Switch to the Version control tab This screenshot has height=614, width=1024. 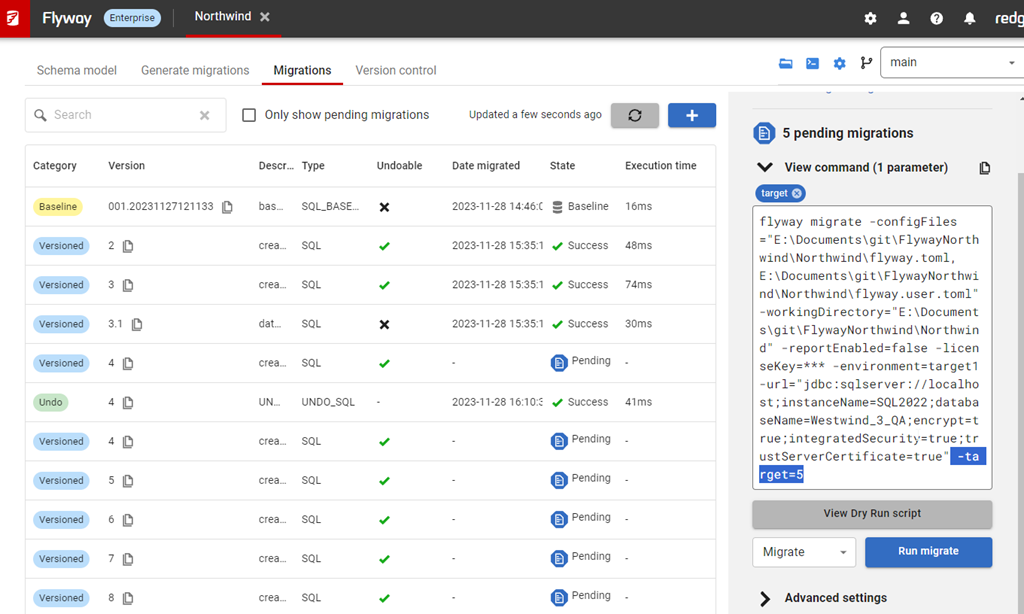[x=396, y=70]
